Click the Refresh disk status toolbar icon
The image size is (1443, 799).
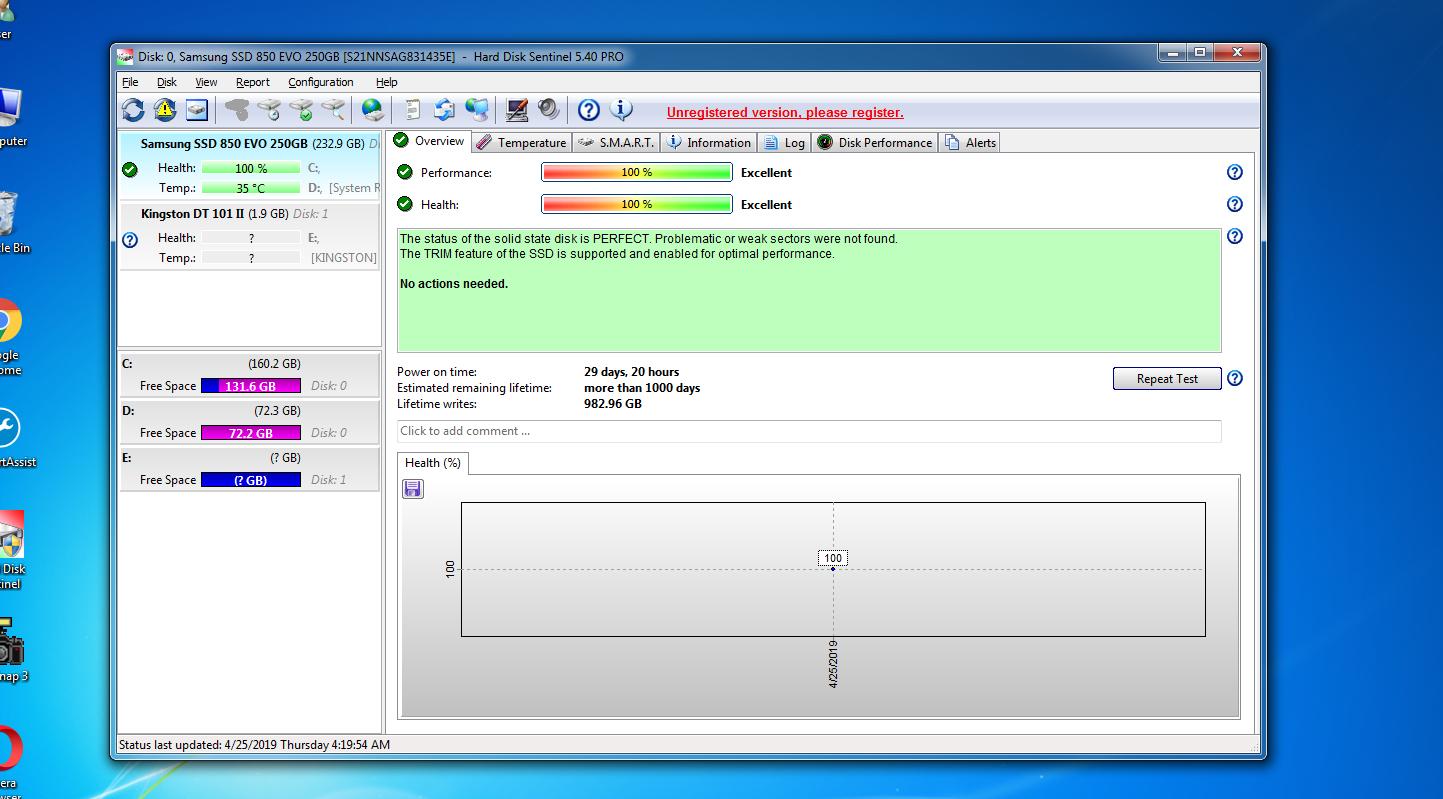pyautogui.click(x=133, y=110)
